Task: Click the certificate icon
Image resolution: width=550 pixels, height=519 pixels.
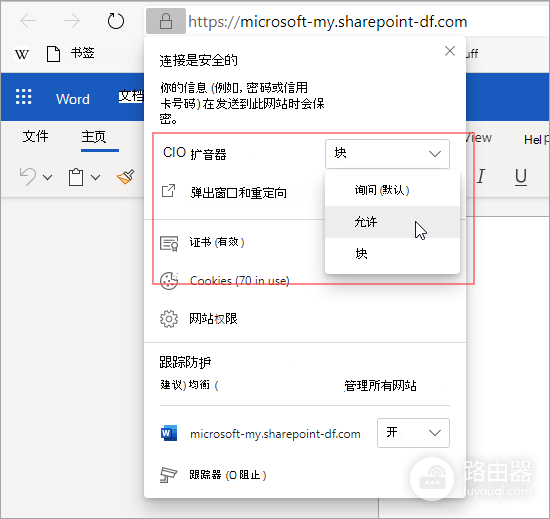Action: click(169, 243)
